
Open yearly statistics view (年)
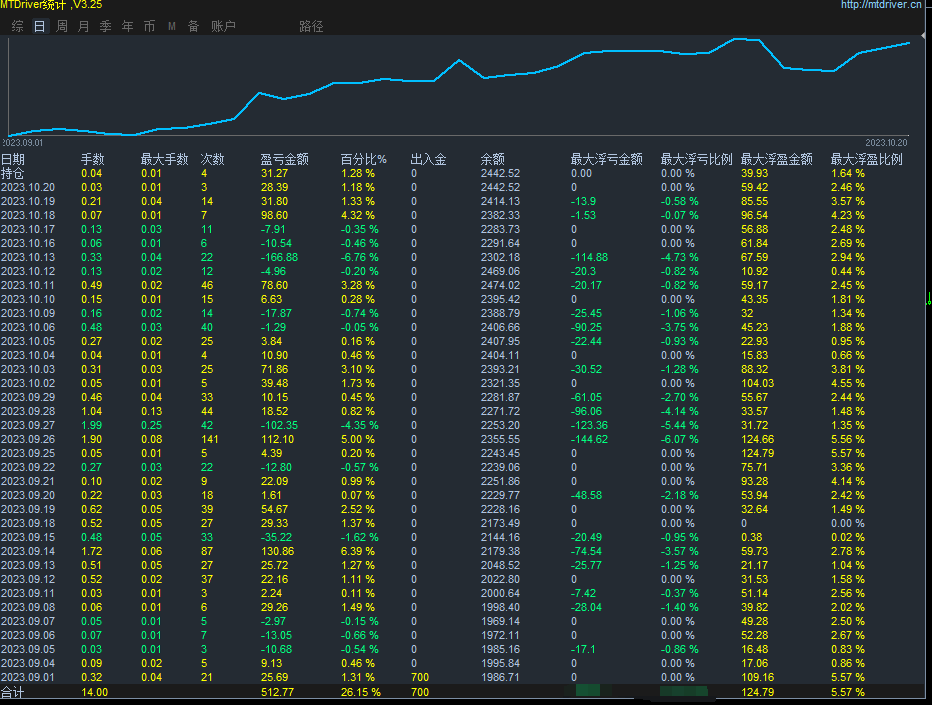[x=127, y=26]
